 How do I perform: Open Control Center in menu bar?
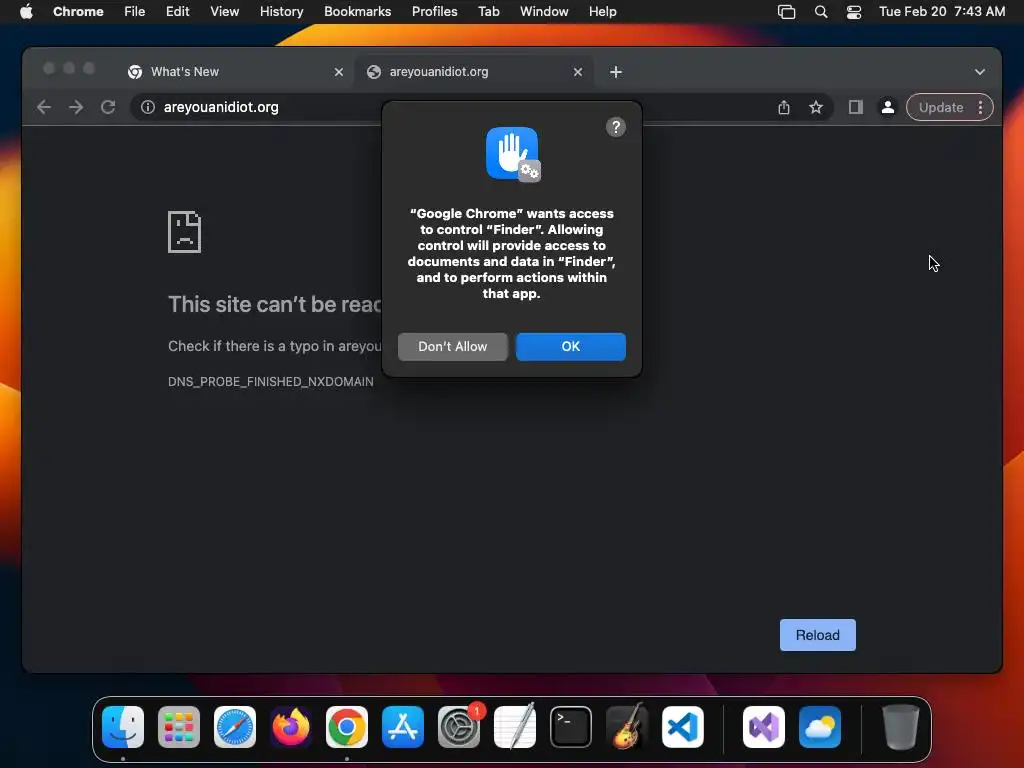(854, 12)
